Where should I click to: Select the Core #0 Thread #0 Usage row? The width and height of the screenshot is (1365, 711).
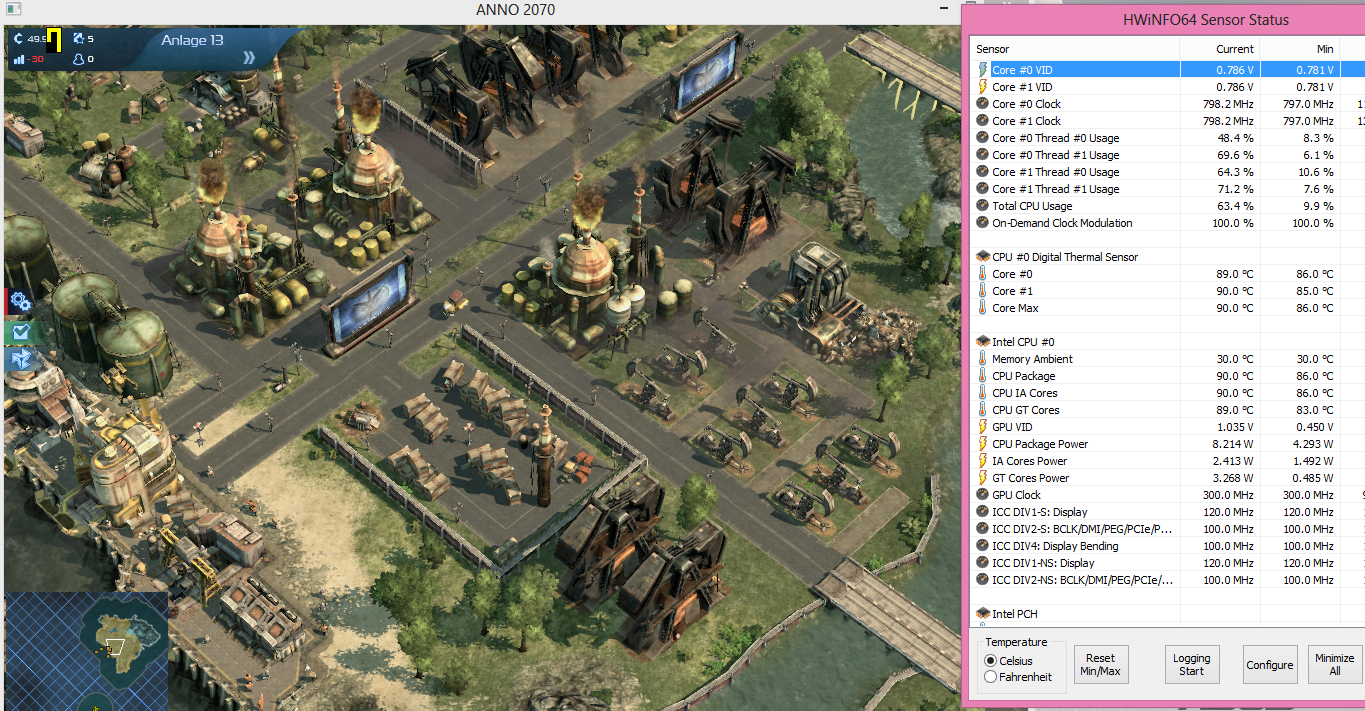(1168, 138)
